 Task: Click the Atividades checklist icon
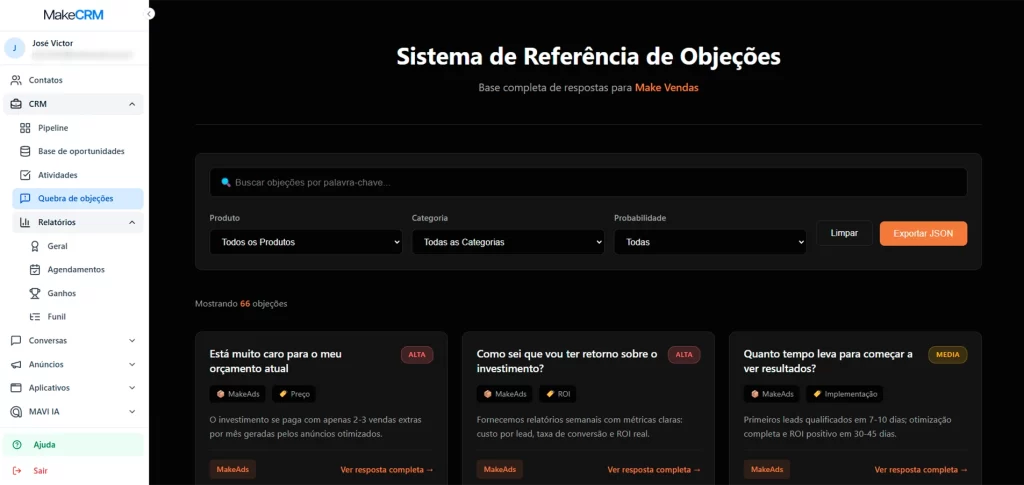click(26, 175)
